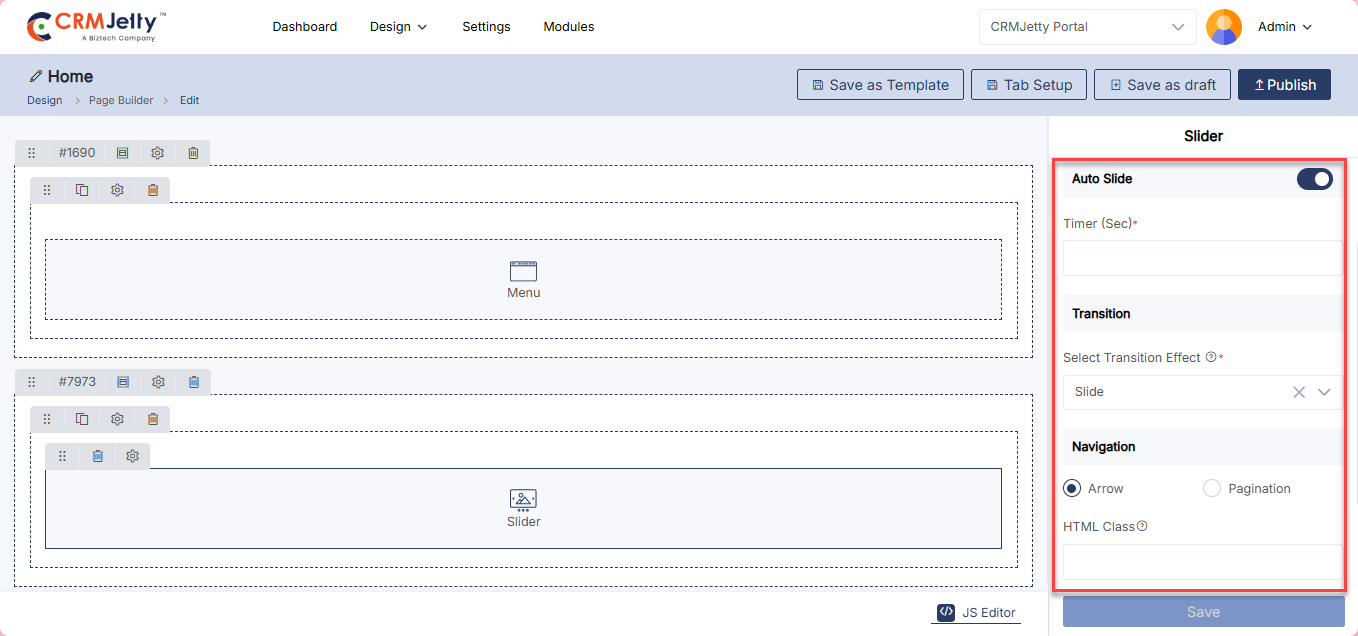Click the drag handle of section #7973
1358x636 pixels.
click(x=31, y=382)
